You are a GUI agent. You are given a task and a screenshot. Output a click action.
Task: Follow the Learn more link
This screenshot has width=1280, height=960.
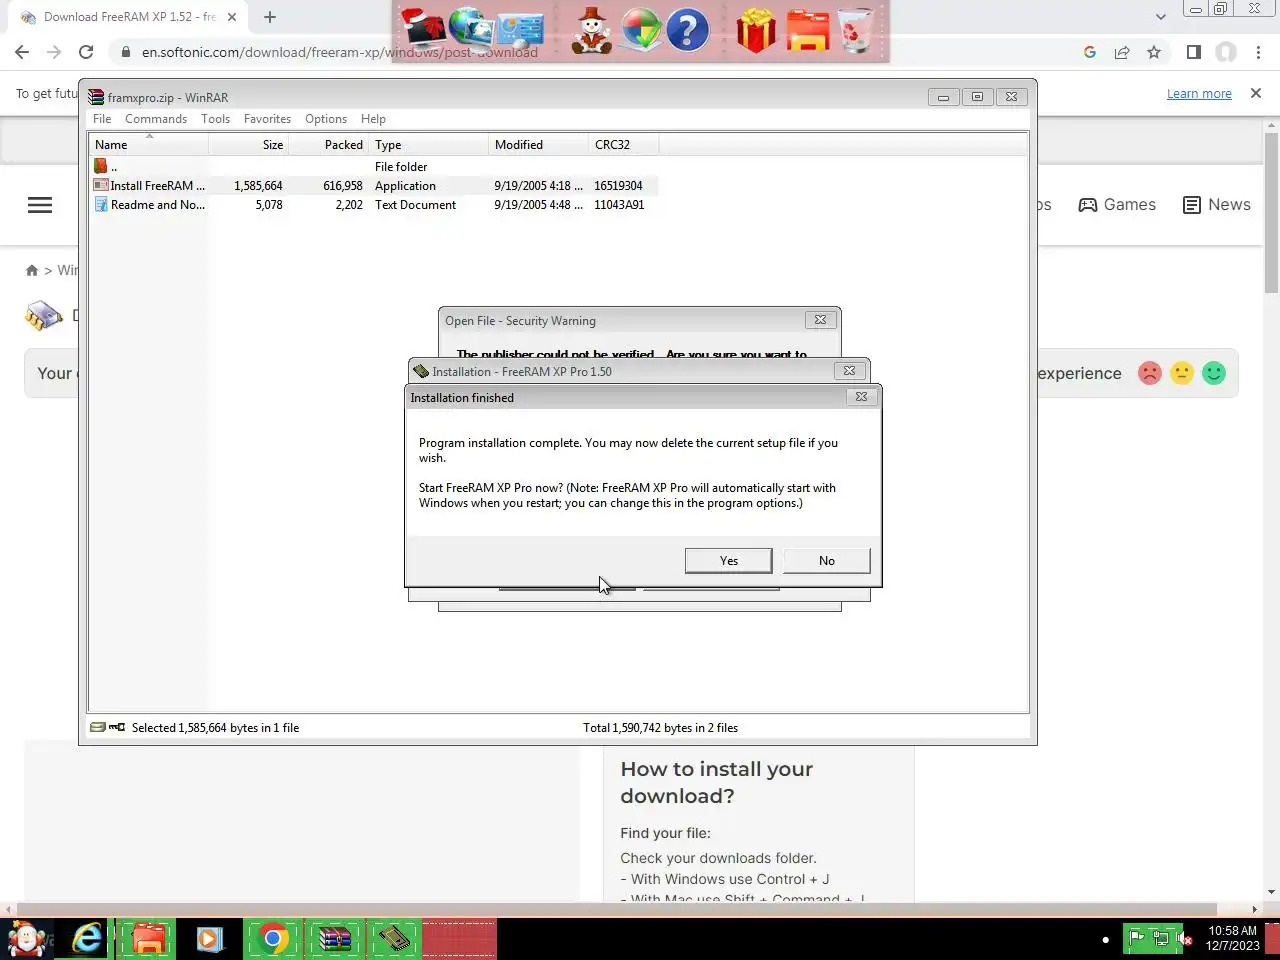point(1199,93)
